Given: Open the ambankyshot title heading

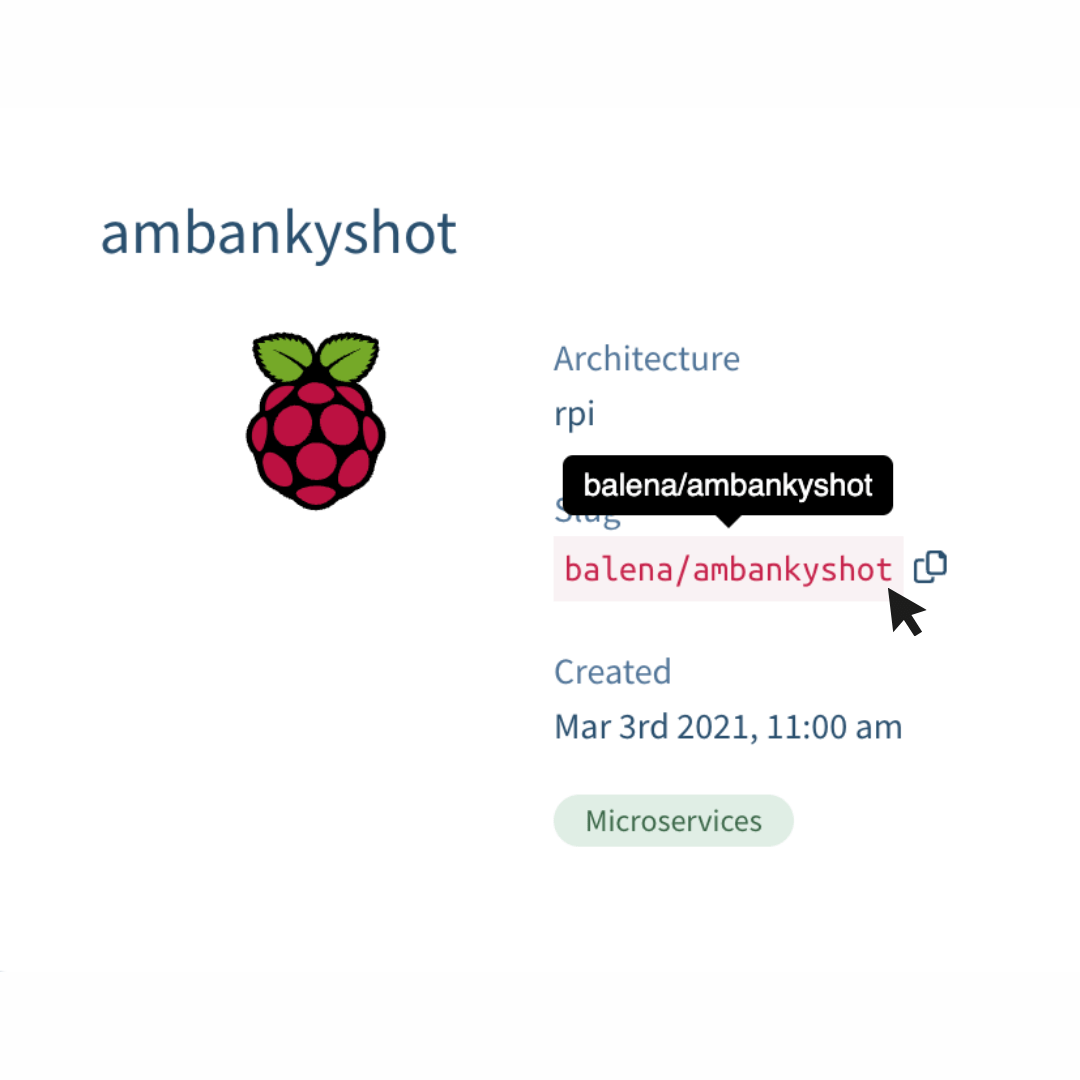Looking at the screenshot, I should 278,234.
